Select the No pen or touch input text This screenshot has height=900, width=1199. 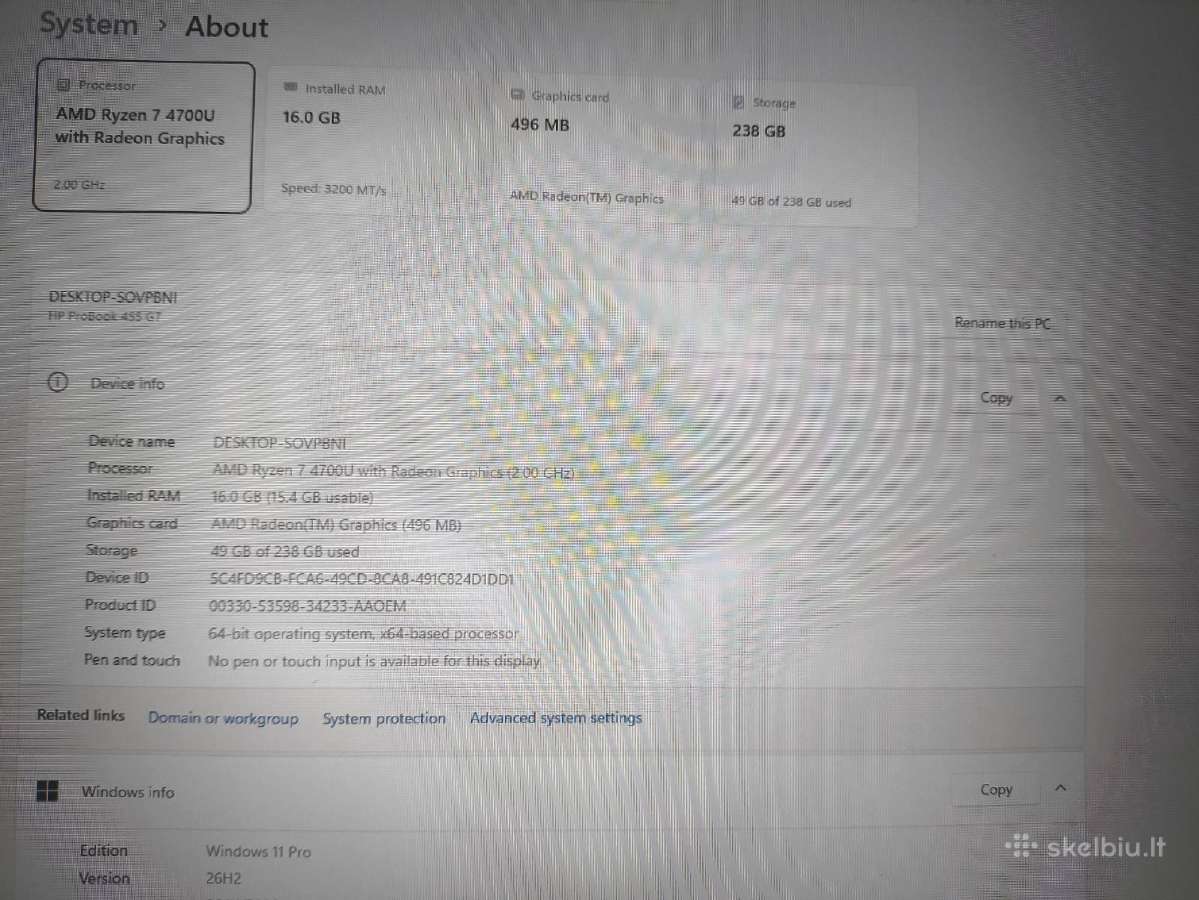coord(374,661)
